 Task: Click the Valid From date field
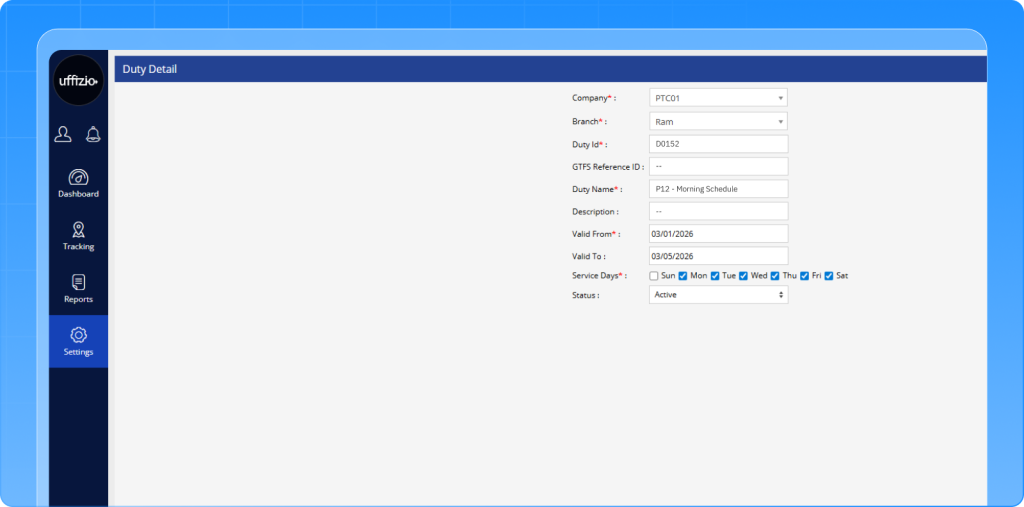pyautogui.click(x=718, y=234)
